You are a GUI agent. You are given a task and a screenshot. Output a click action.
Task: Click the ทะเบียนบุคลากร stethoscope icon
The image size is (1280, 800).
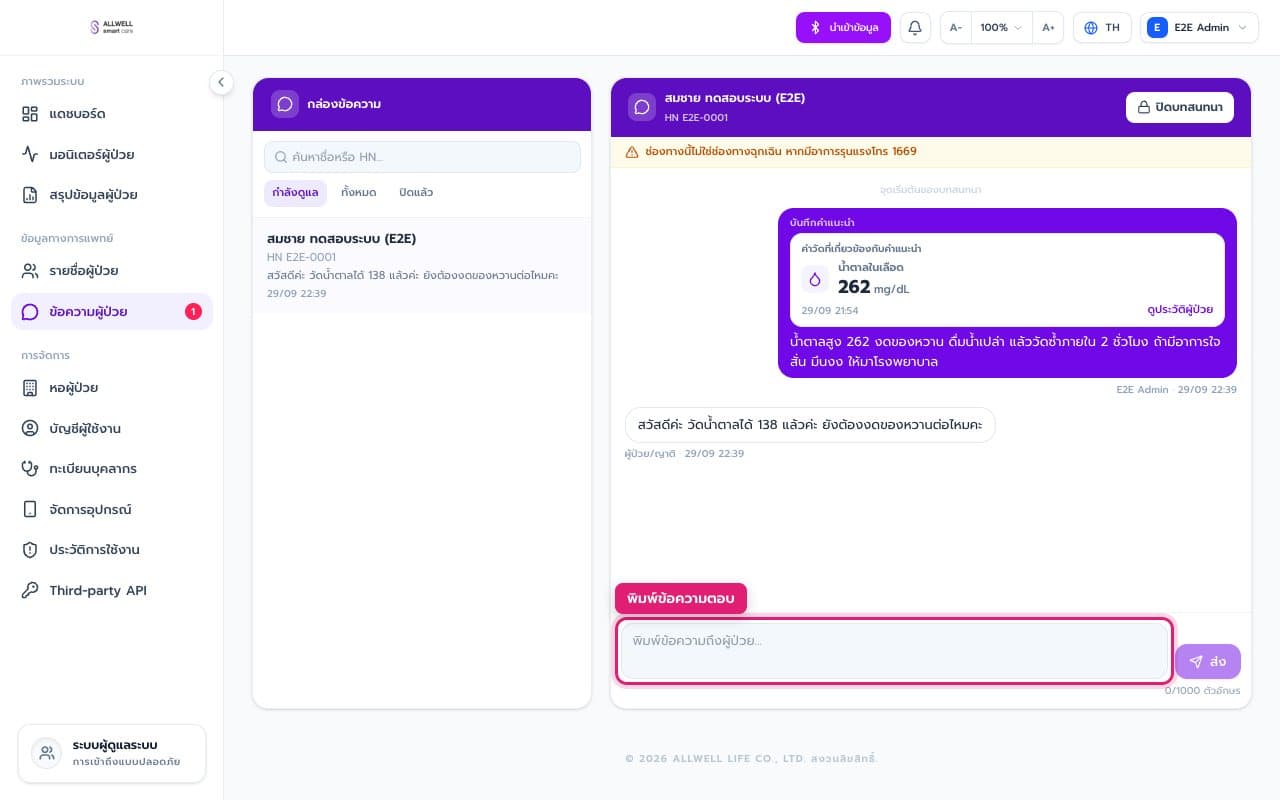tap(30, 468)
